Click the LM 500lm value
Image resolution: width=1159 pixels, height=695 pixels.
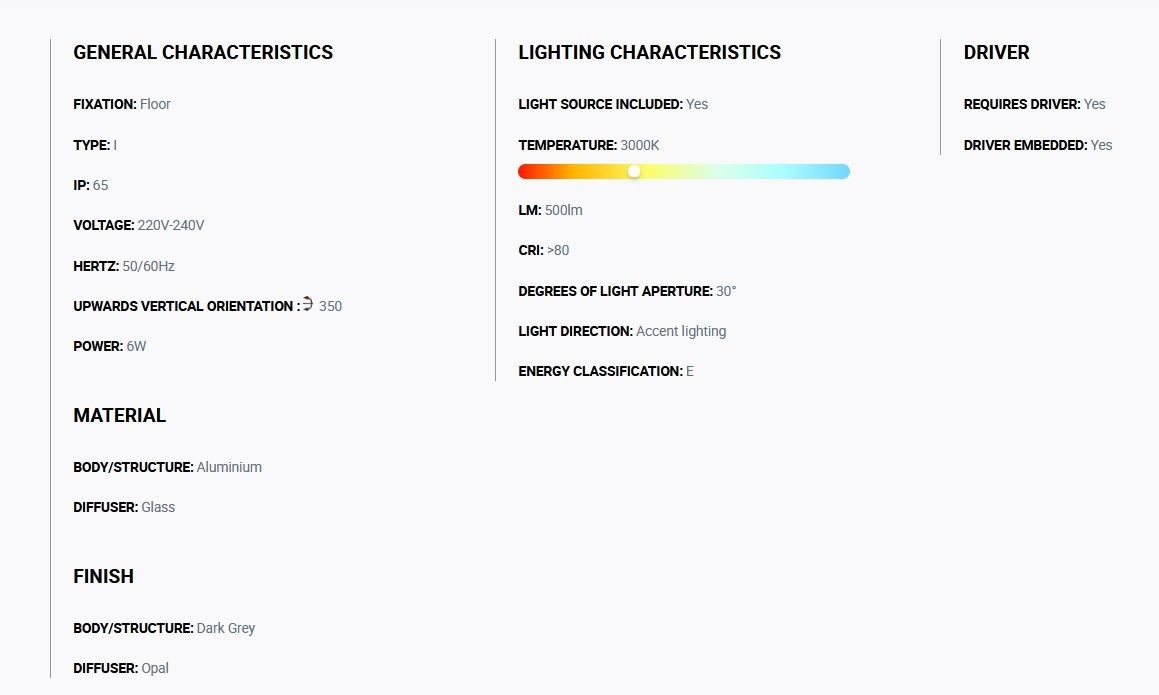(563, 210)
